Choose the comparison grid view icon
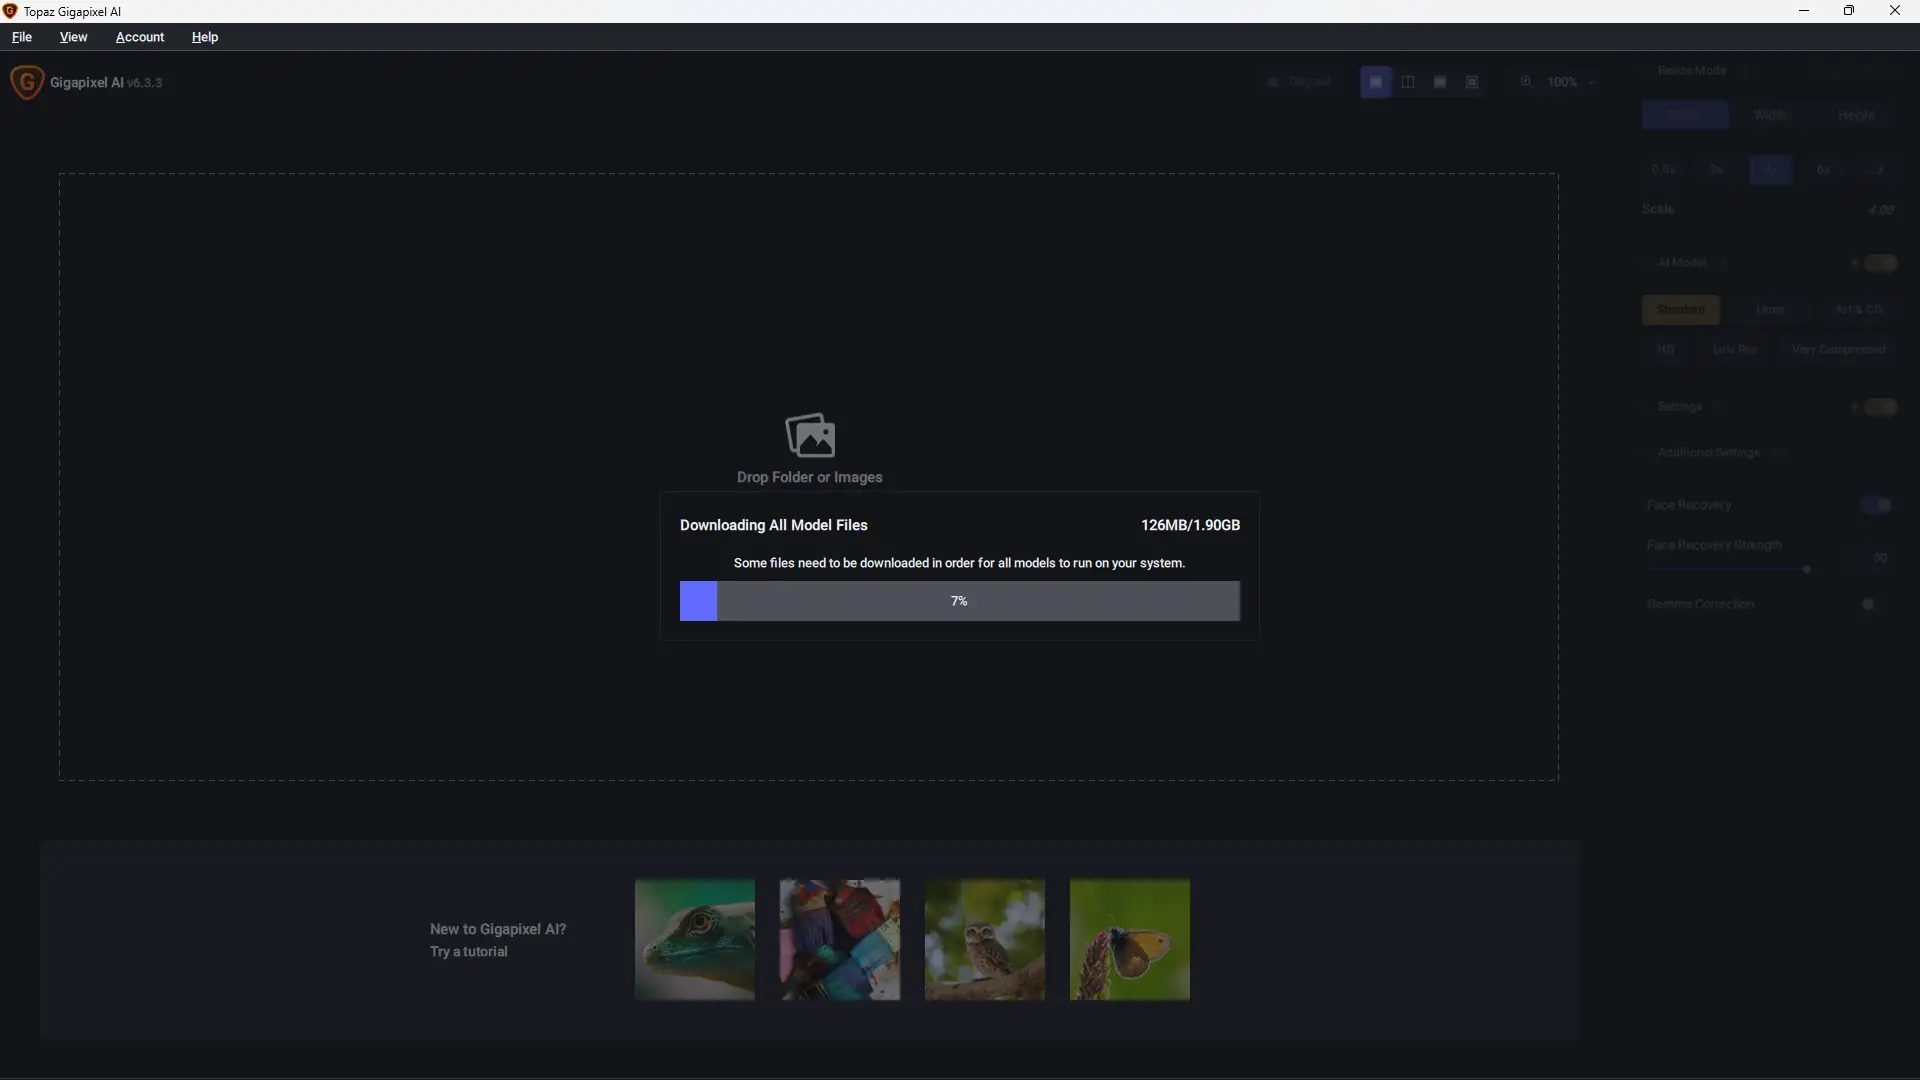The width and height of the screenshot is (1920, 1080). click(x=1472, y=82)
